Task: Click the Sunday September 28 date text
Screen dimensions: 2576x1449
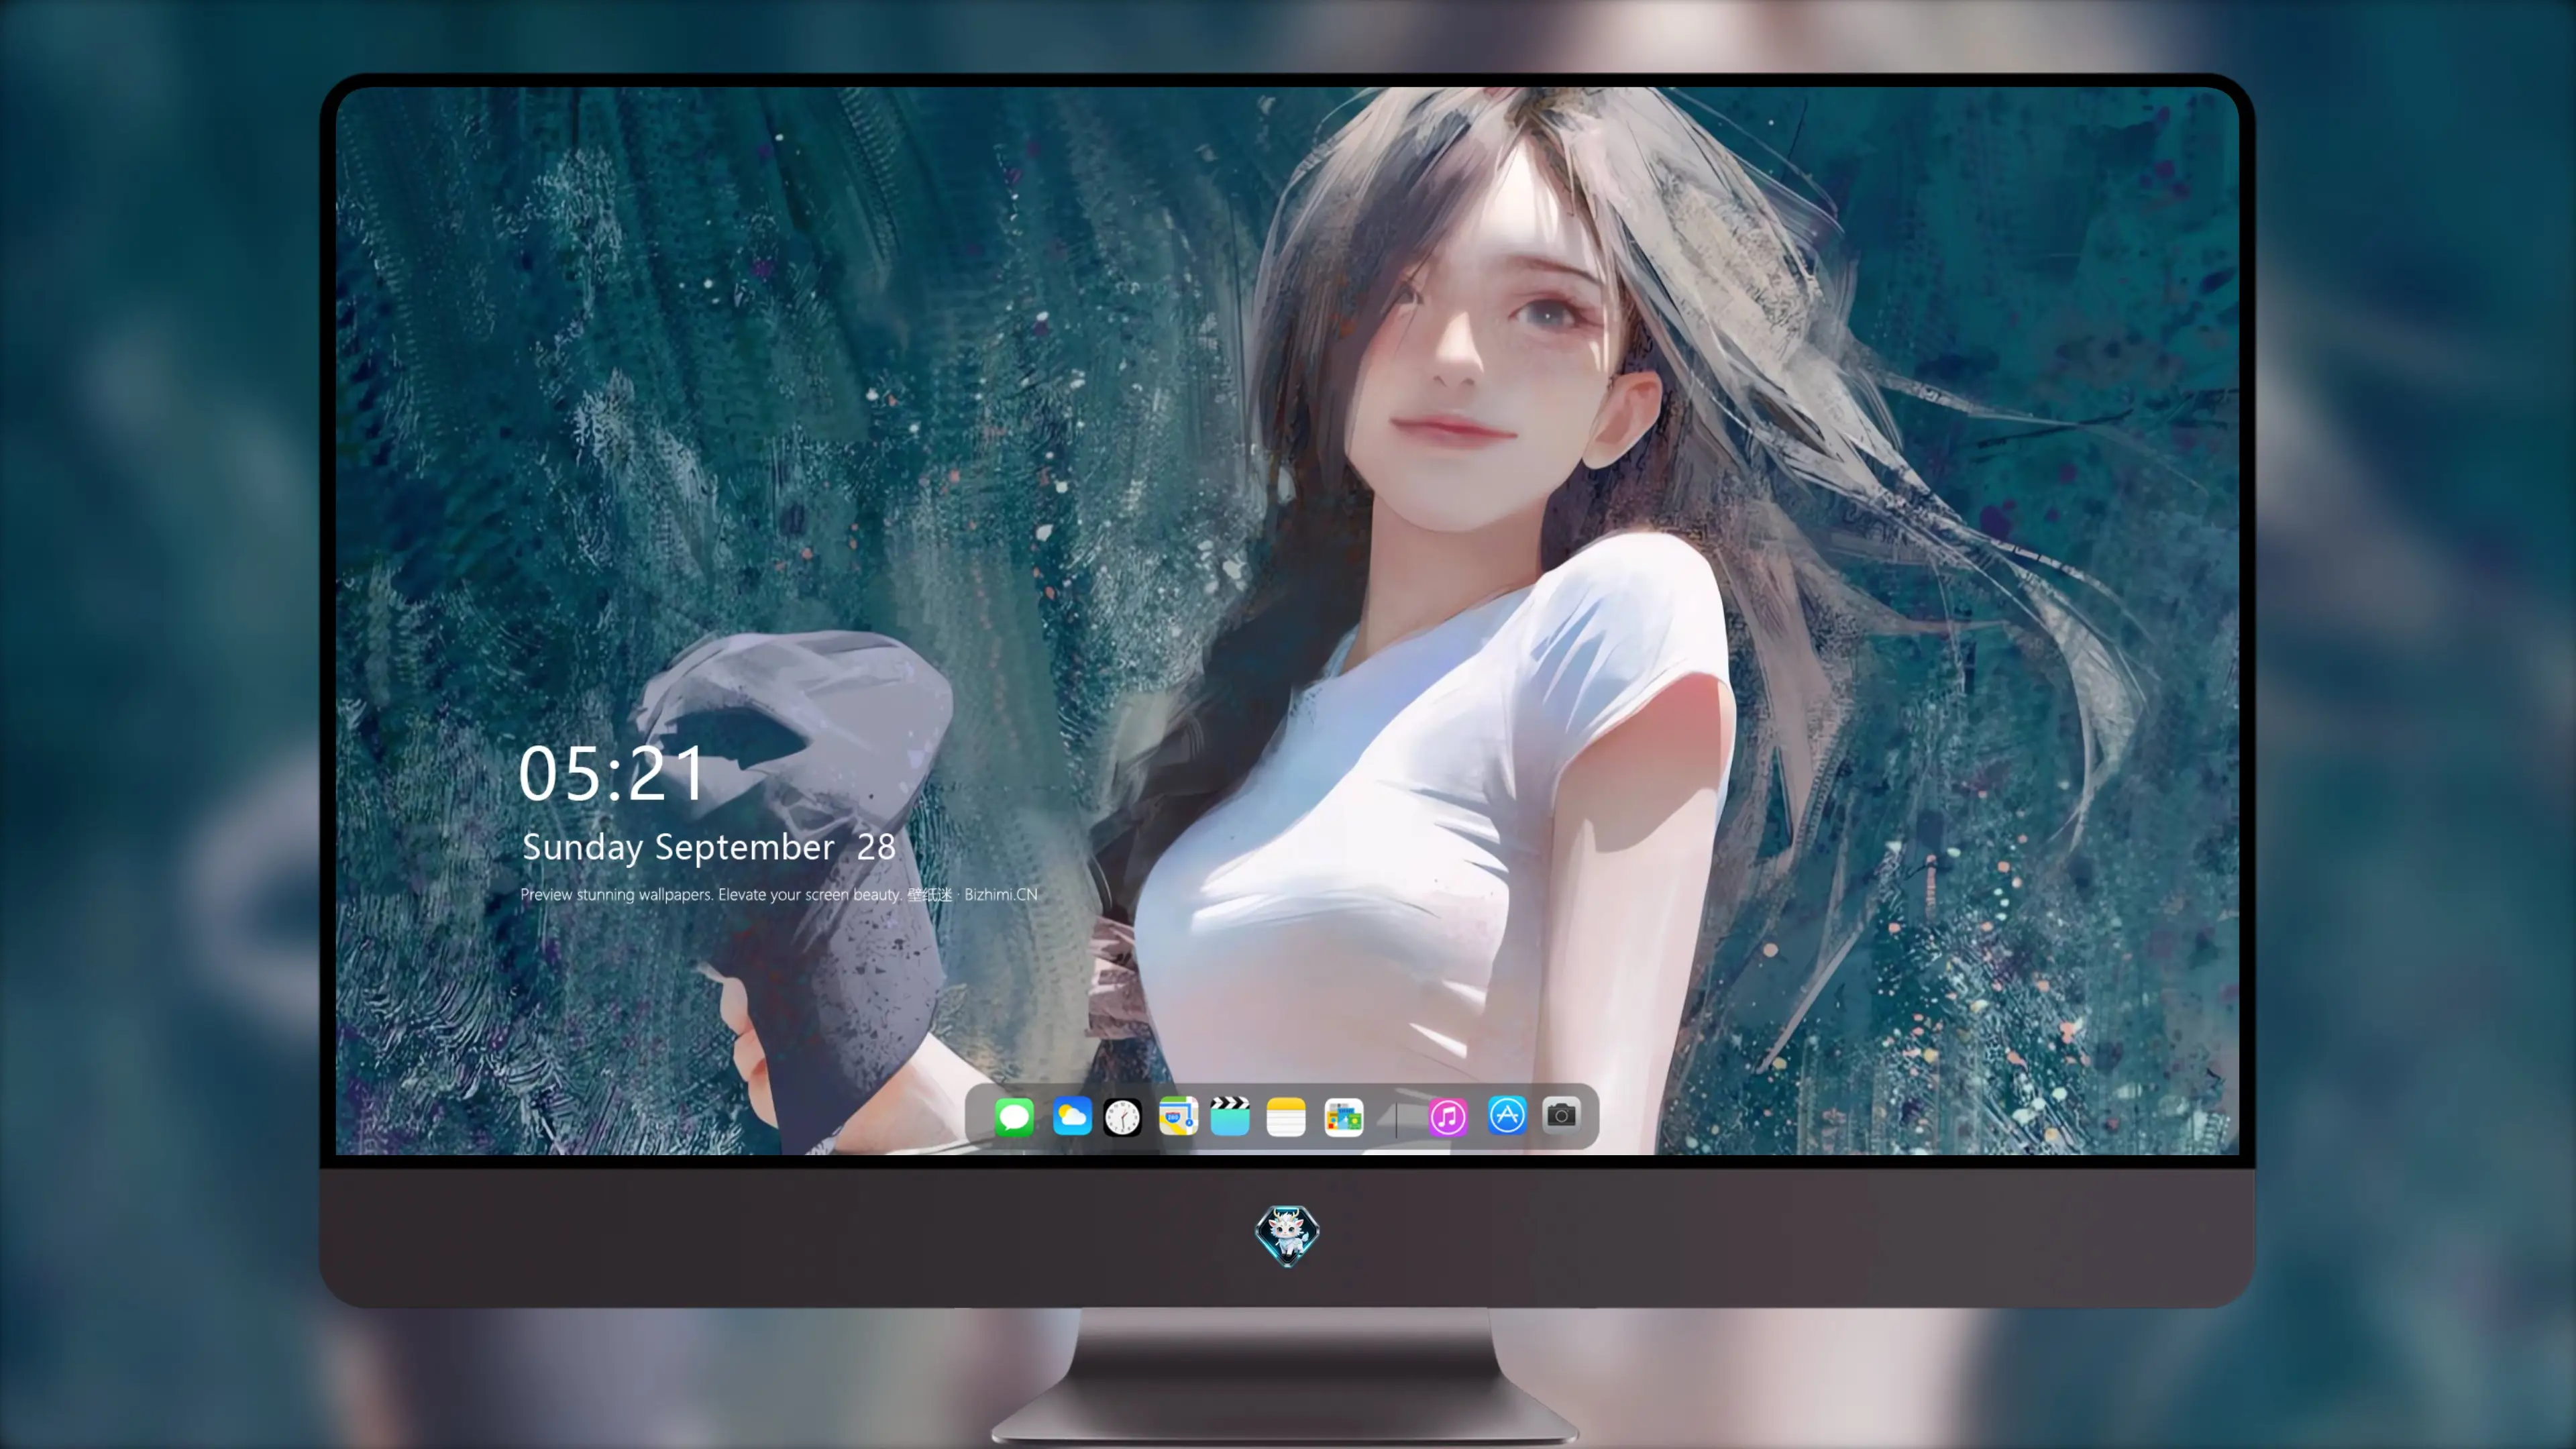Action: (709, 848)
